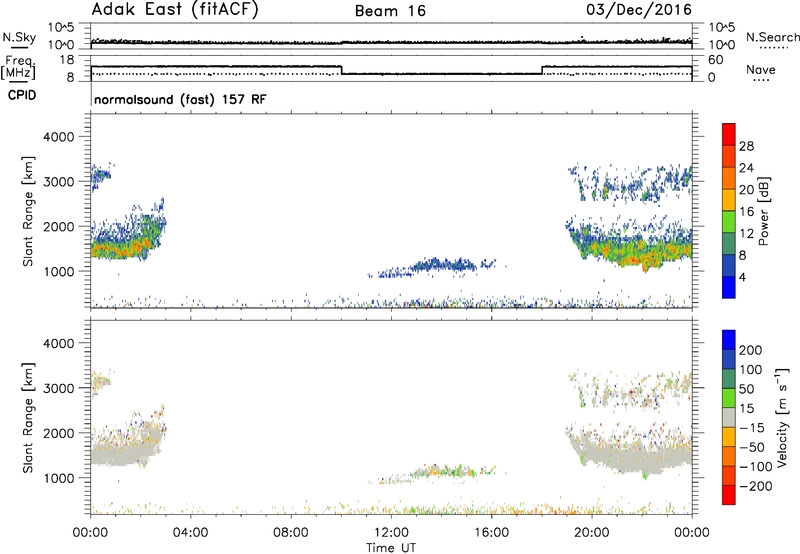Click the "N.Sky" legend label
The width and height of the screenshot is (800, 554).
coord(19,37)
